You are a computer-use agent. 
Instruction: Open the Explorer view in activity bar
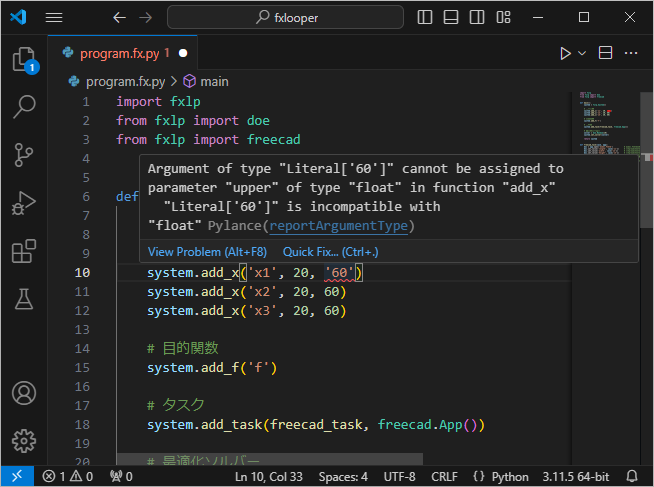click(x=24, y=60)
